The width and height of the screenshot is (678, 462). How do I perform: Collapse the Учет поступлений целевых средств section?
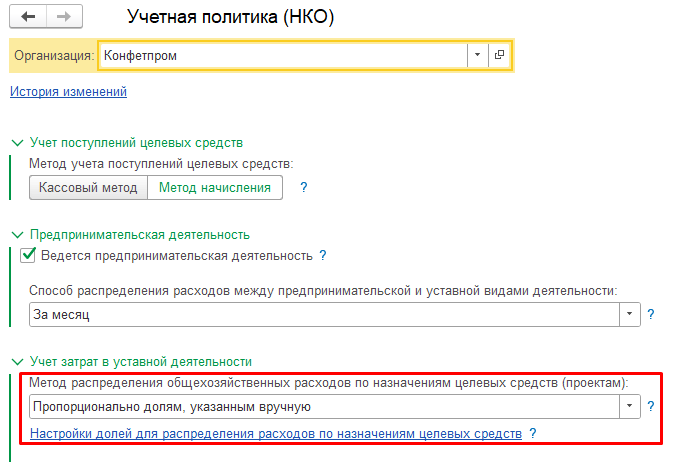coord(16,143)
